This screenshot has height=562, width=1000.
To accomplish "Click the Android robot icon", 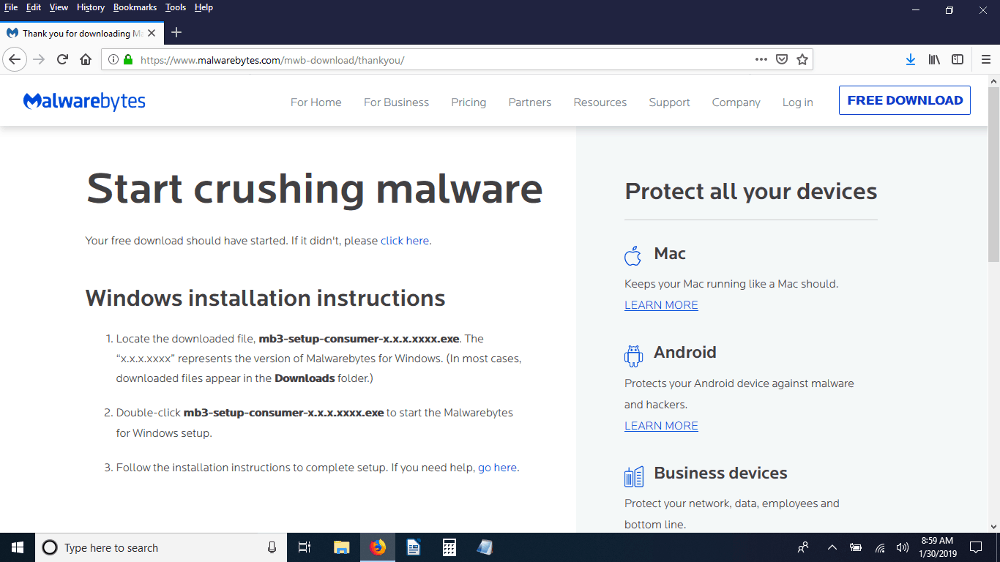I will click(633, 355).
